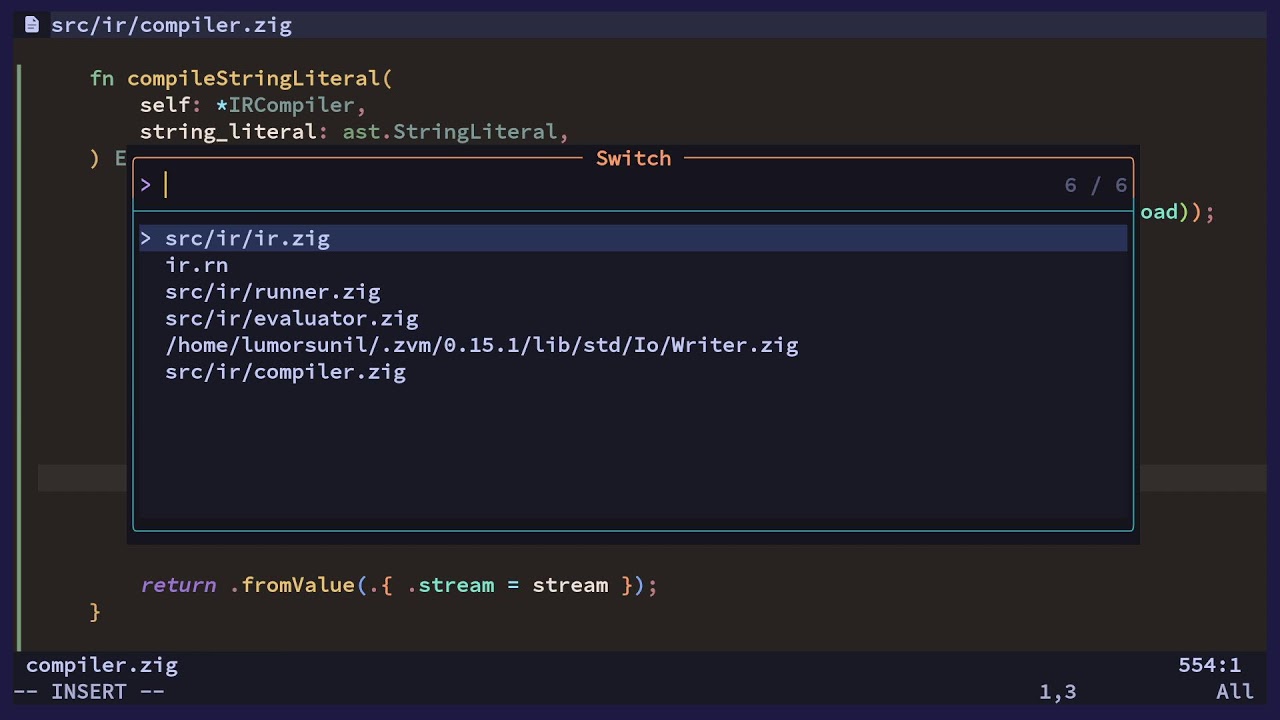Switch to src/ir/runner.zig buffer

pyautogui.click(x=272, y=292)
